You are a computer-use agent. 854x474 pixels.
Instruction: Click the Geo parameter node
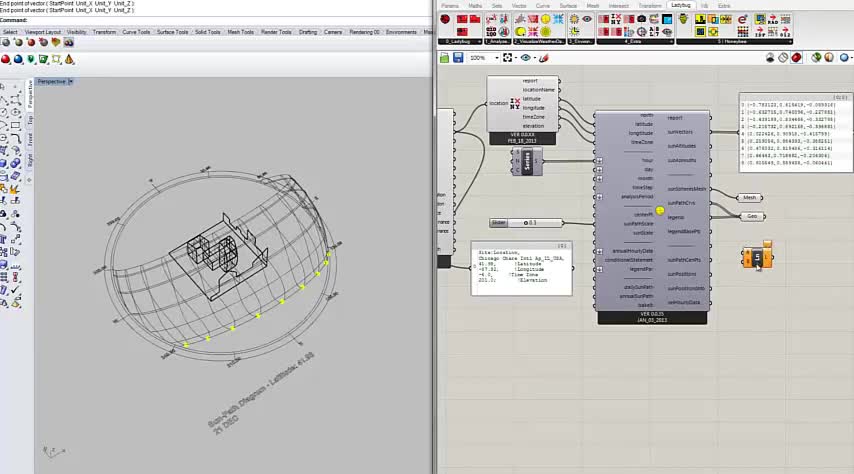(x=751, y=216)
